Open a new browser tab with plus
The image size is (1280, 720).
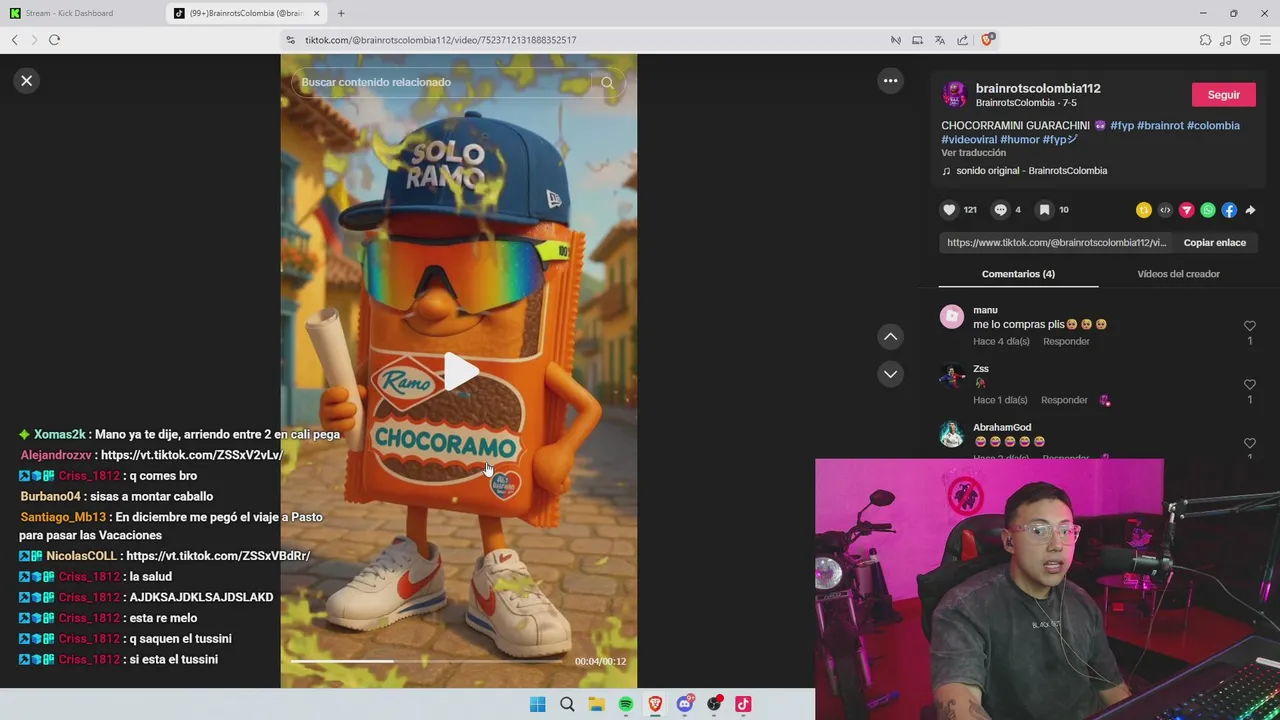click(341, 13)
